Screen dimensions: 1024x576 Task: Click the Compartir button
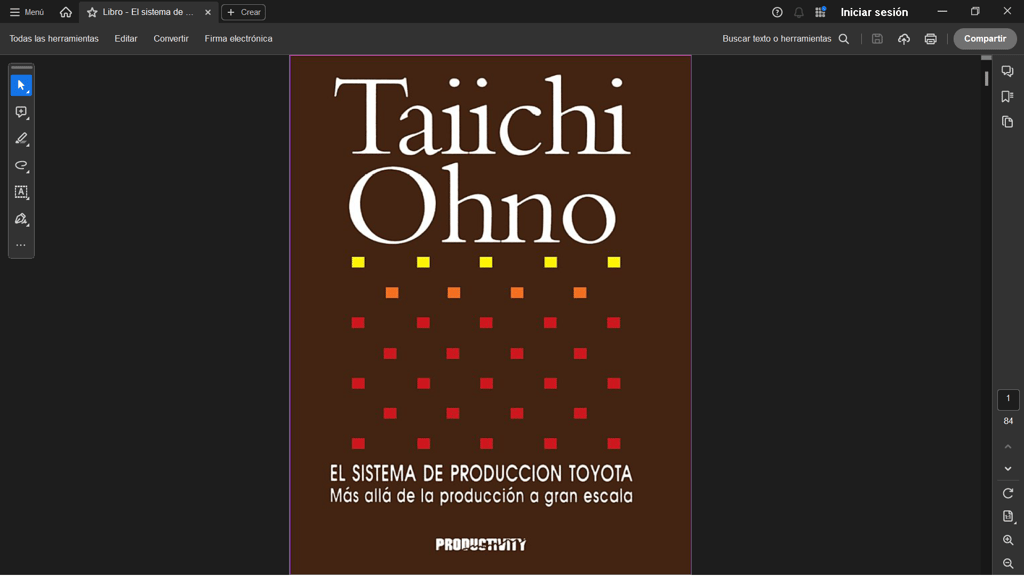point(985,39)
